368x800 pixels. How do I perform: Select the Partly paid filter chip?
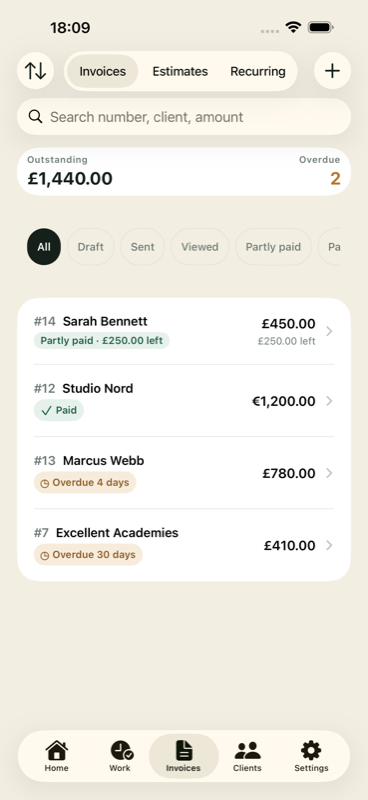273,247
